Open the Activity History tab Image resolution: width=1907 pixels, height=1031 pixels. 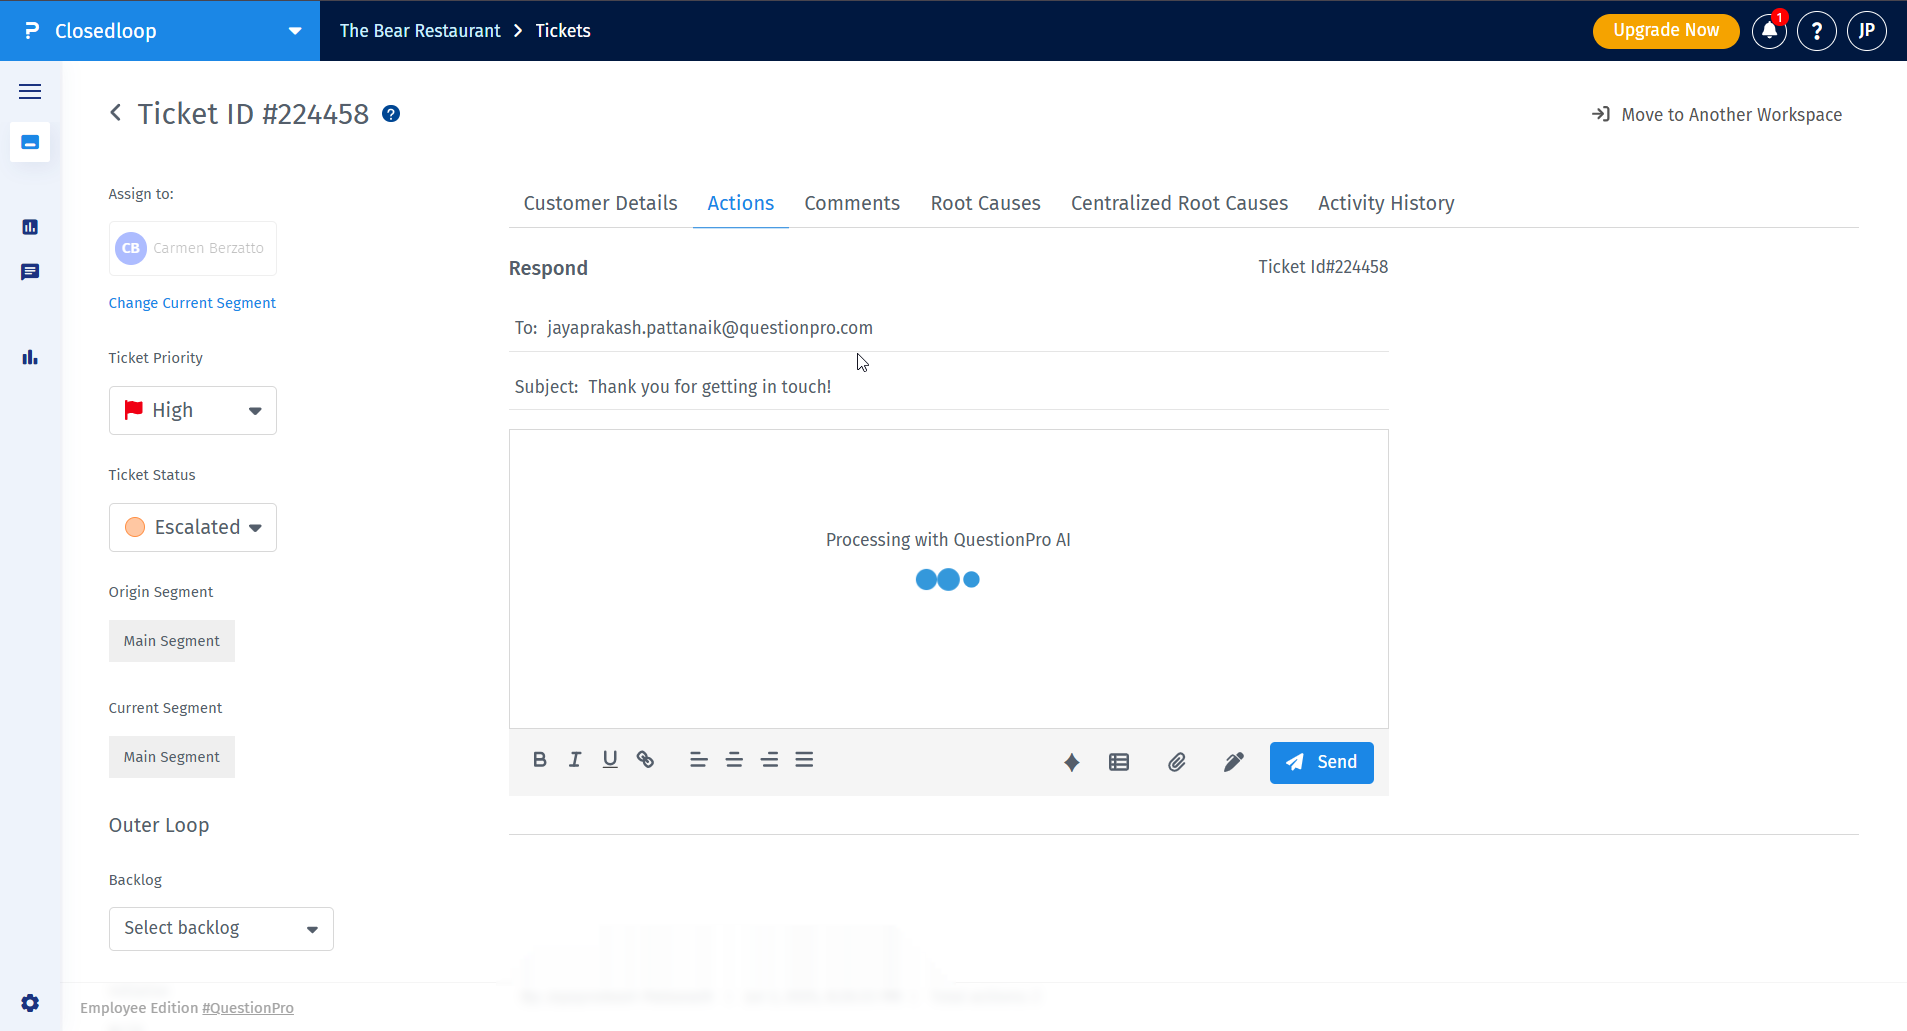coord(1386,203)
